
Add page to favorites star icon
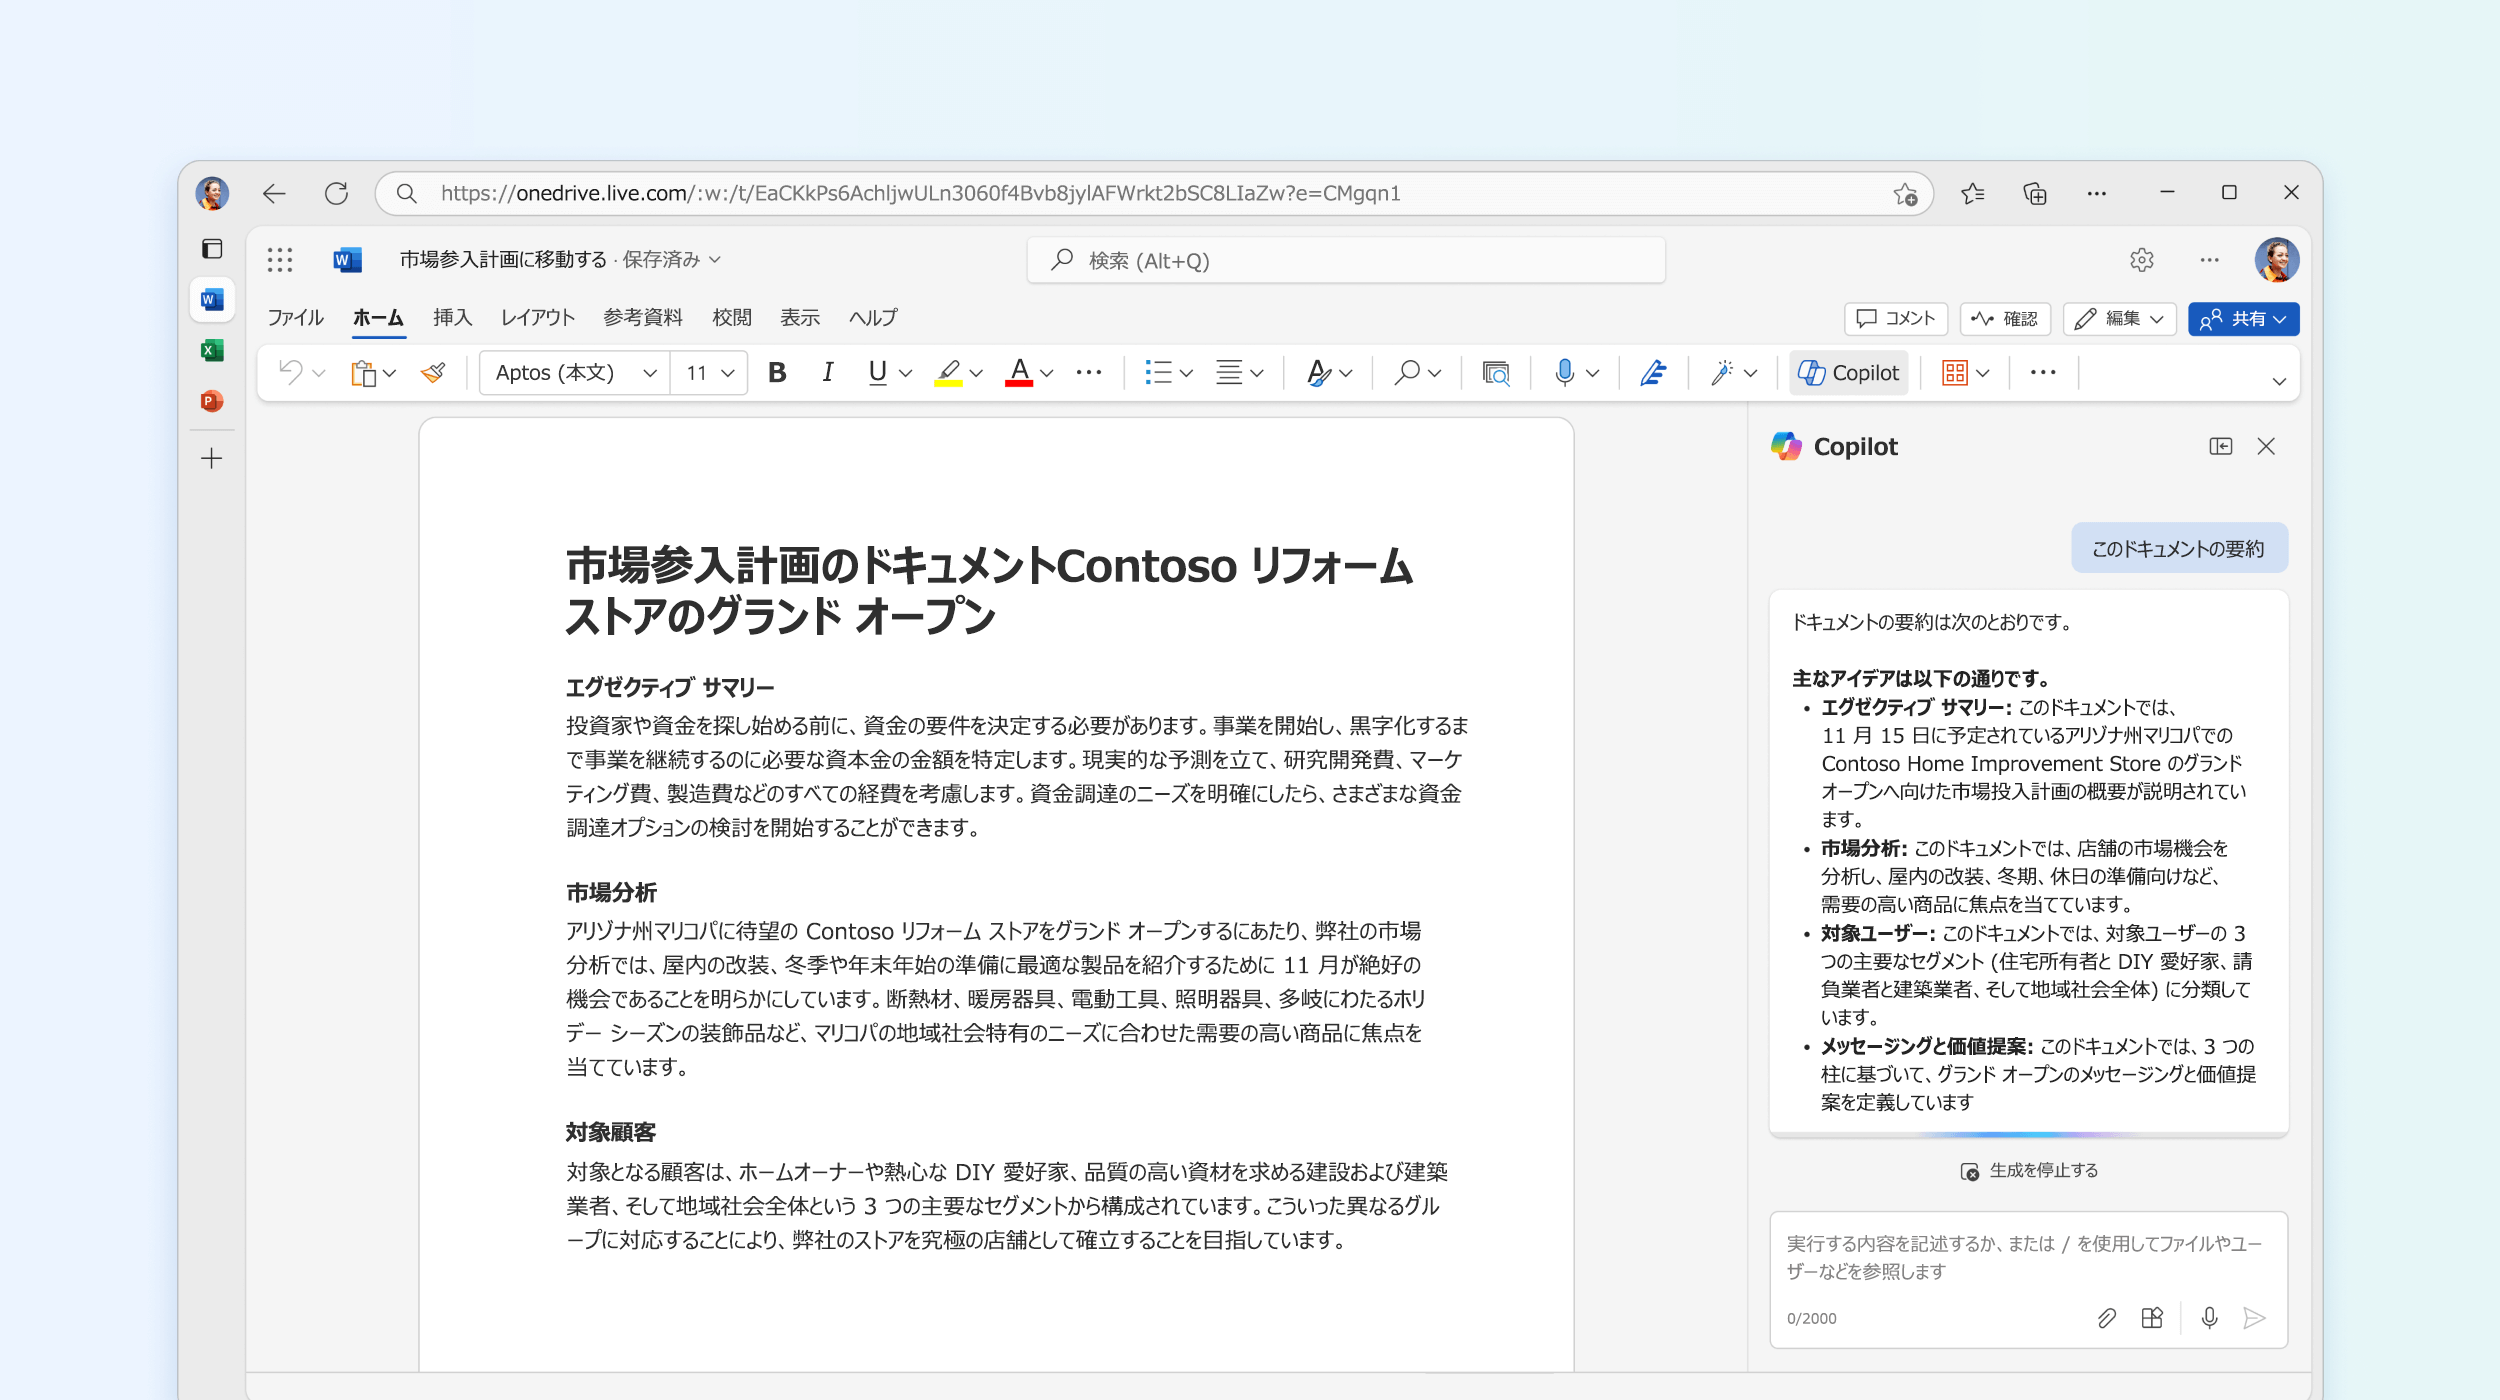click(x=1905, y=194)
